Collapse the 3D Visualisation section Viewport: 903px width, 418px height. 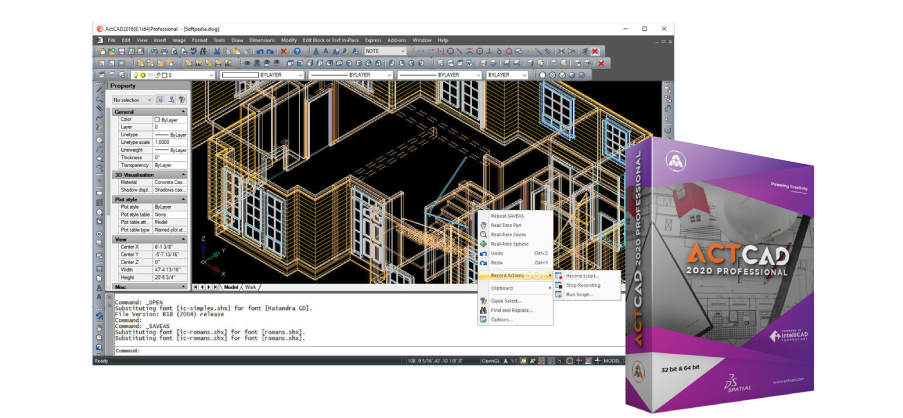pos(184,174)
